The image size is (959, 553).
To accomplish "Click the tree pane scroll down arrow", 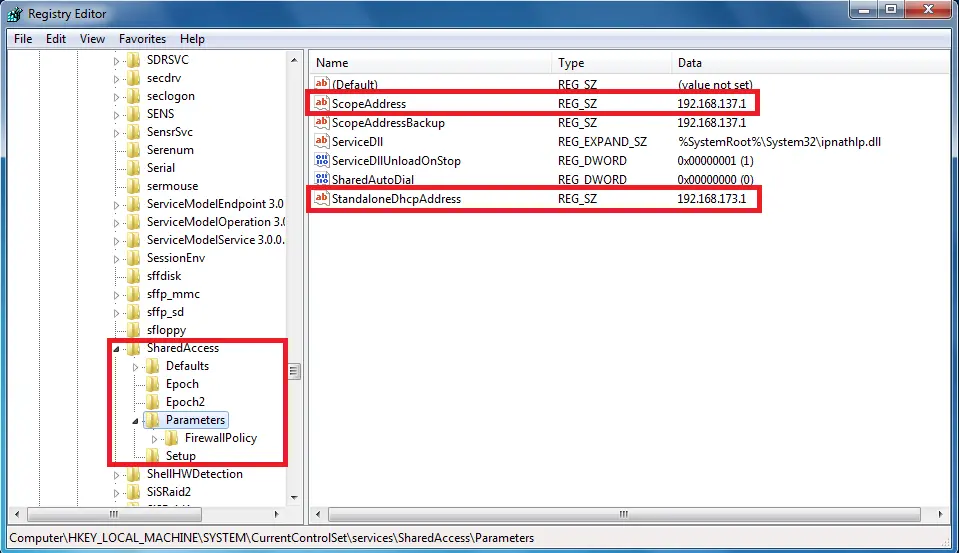I will click(294, 497).
